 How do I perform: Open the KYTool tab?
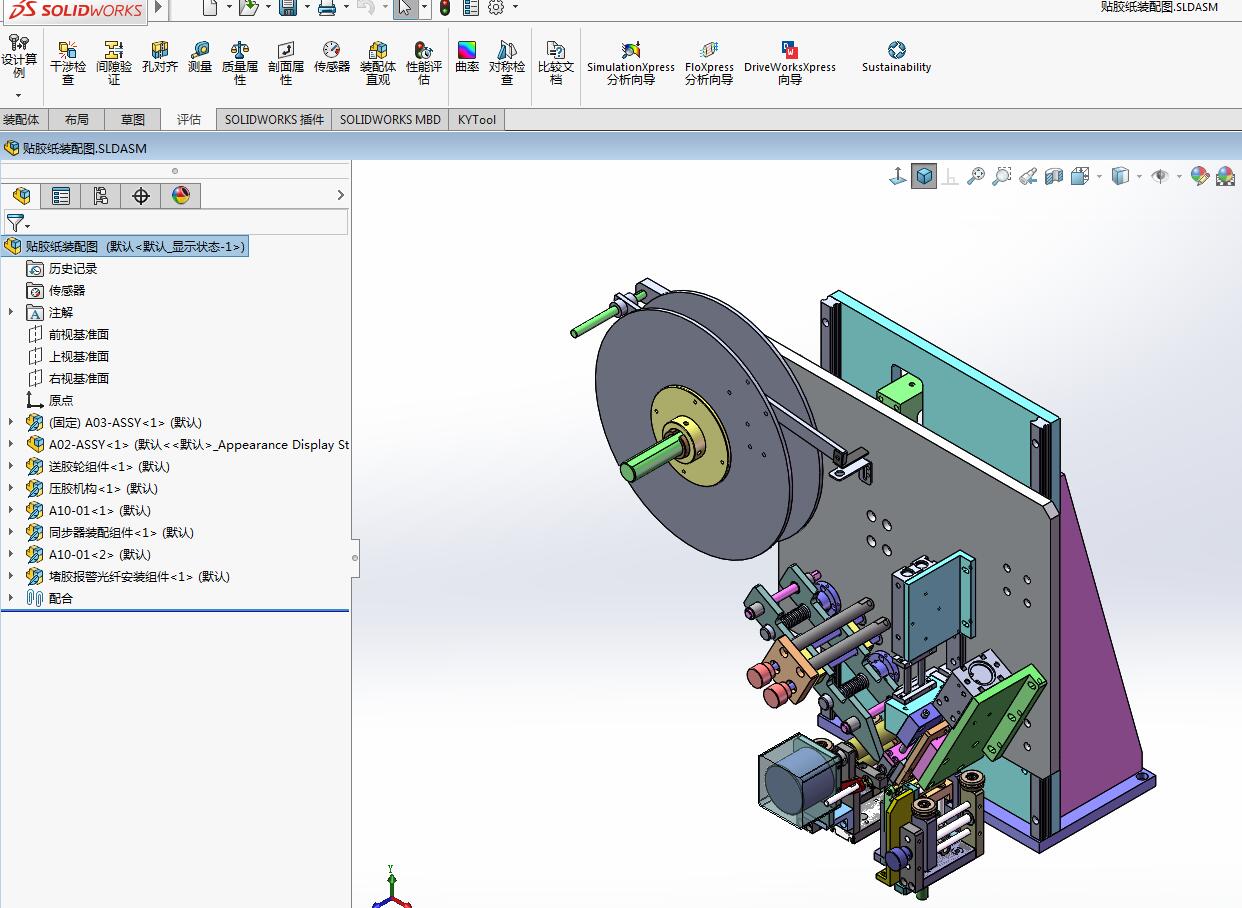477,120
